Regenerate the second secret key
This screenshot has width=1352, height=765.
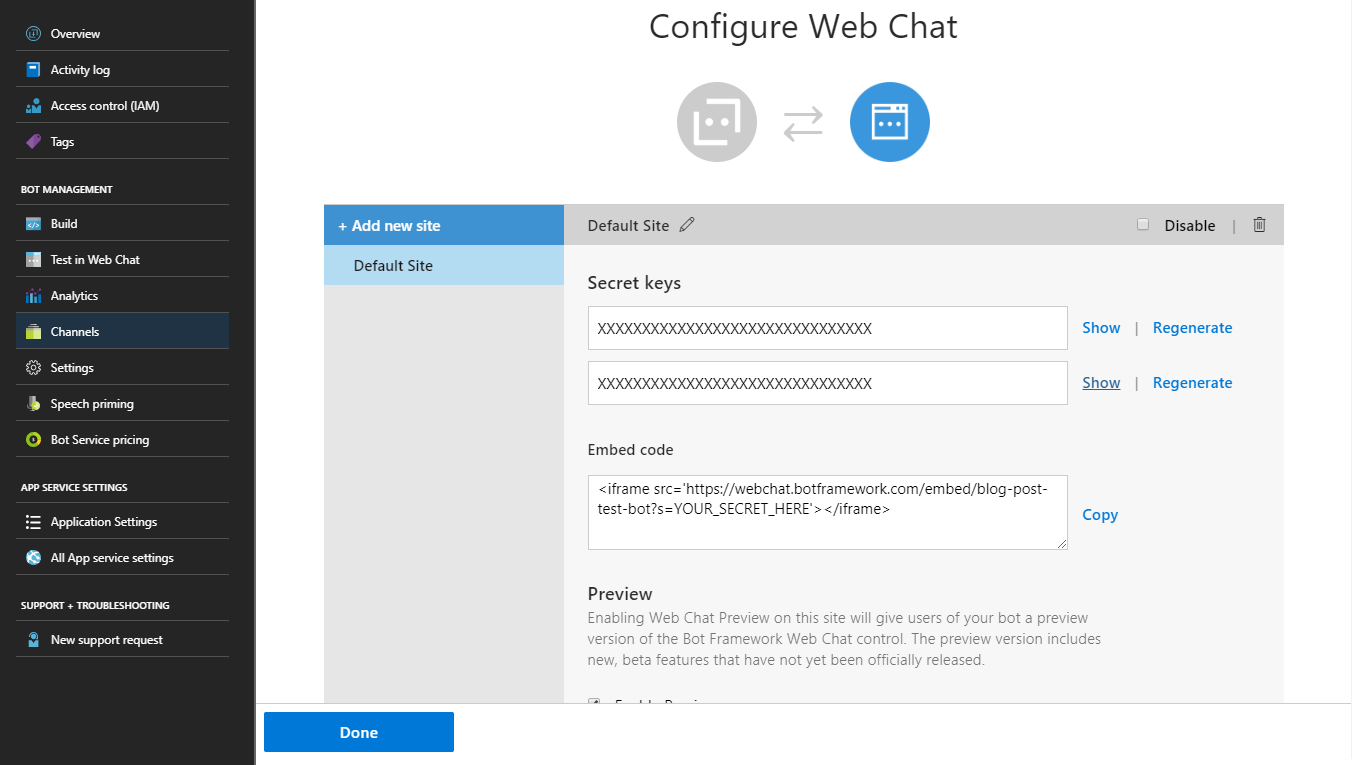1192,383
